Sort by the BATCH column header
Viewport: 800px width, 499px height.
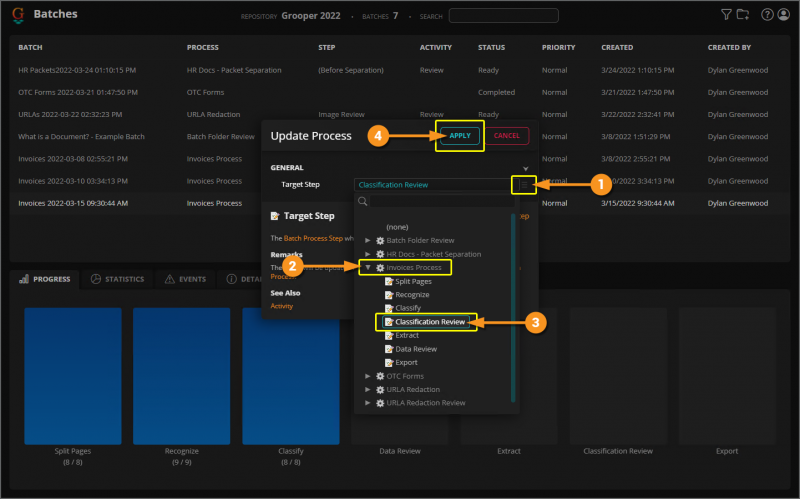(x=30, y=47)
